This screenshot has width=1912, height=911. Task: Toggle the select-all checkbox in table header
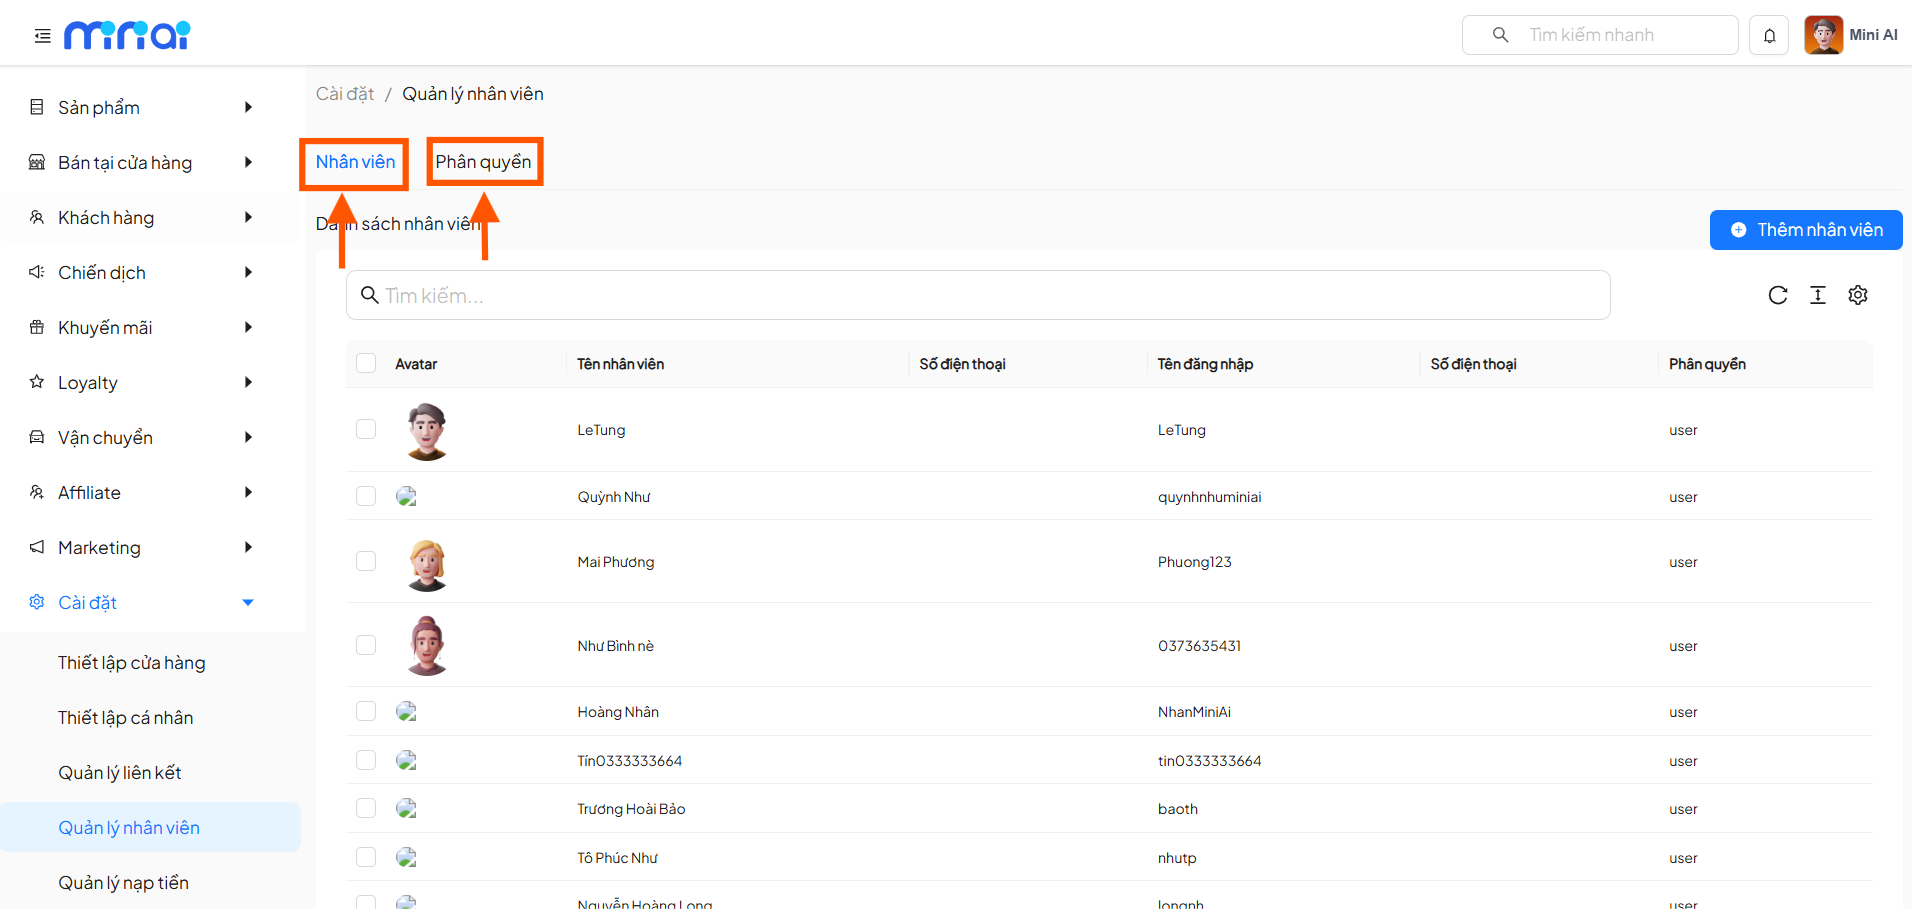coord(365,363)
